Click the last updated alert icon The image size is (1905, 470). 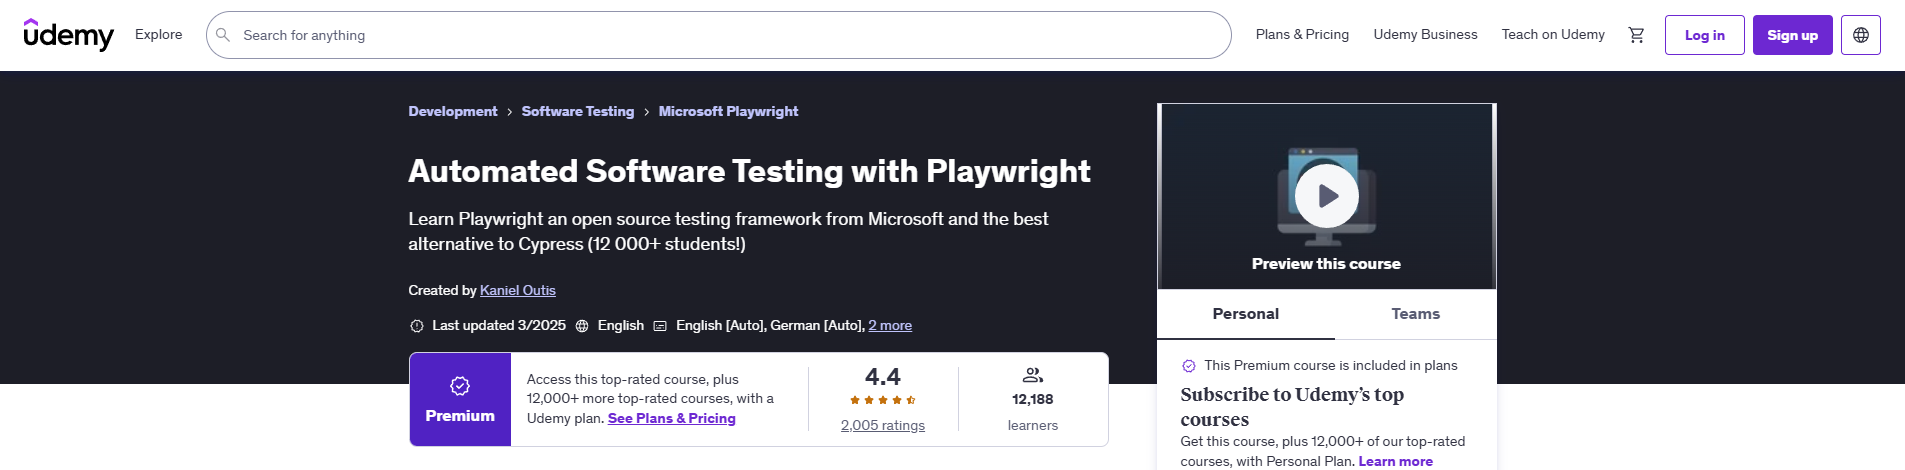coord(417,326)
